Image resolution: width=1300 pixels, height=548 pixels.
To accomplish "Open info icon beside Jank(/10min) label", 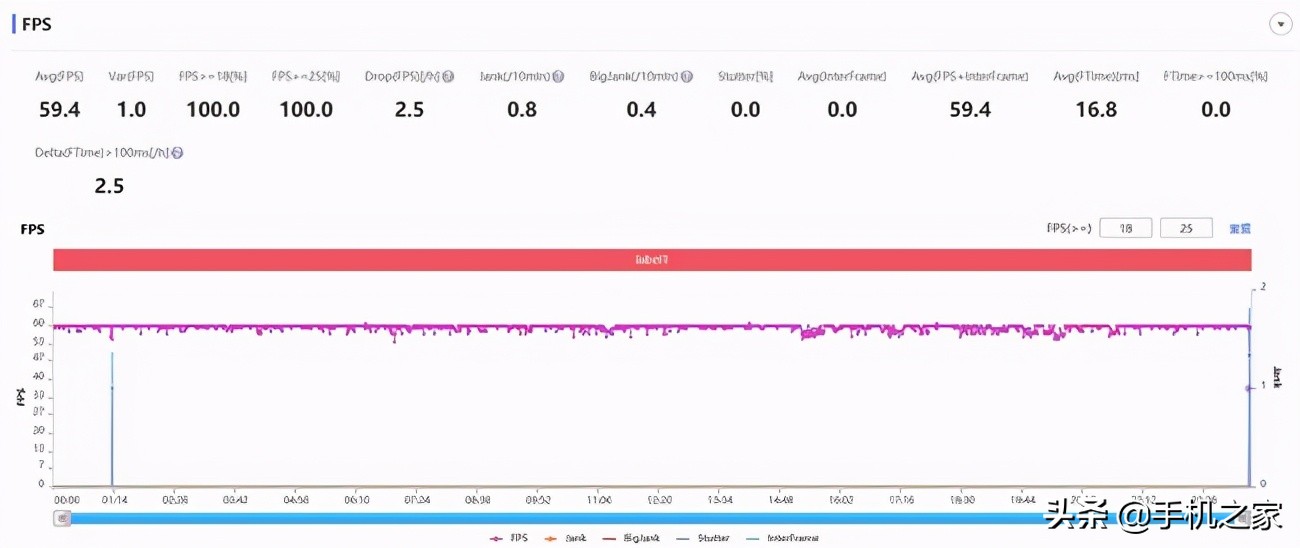I will pyautogui.click(x=558, y=77).
